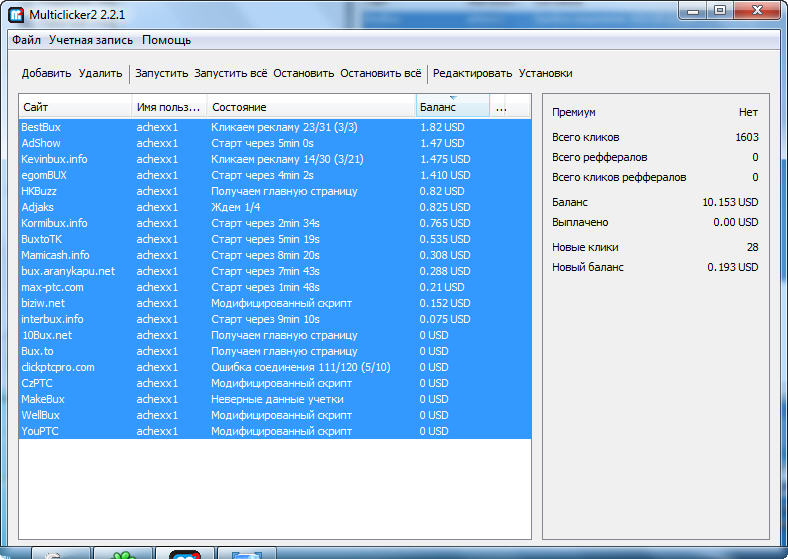Click the Премиум label in the stats panel
This screenshot has width=788, height=559.
[x=573, y=113]
